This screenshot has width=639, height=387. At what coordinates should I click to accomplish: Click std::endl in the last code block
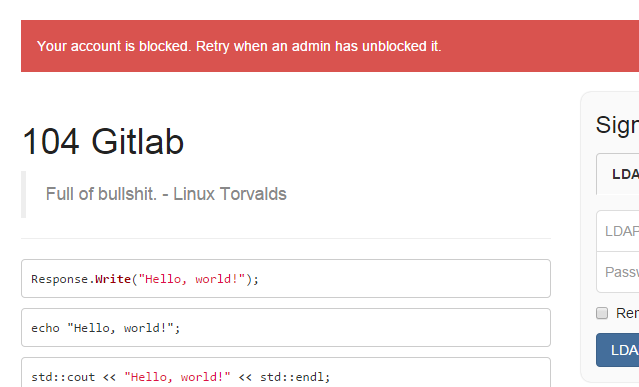coord(293,377)
